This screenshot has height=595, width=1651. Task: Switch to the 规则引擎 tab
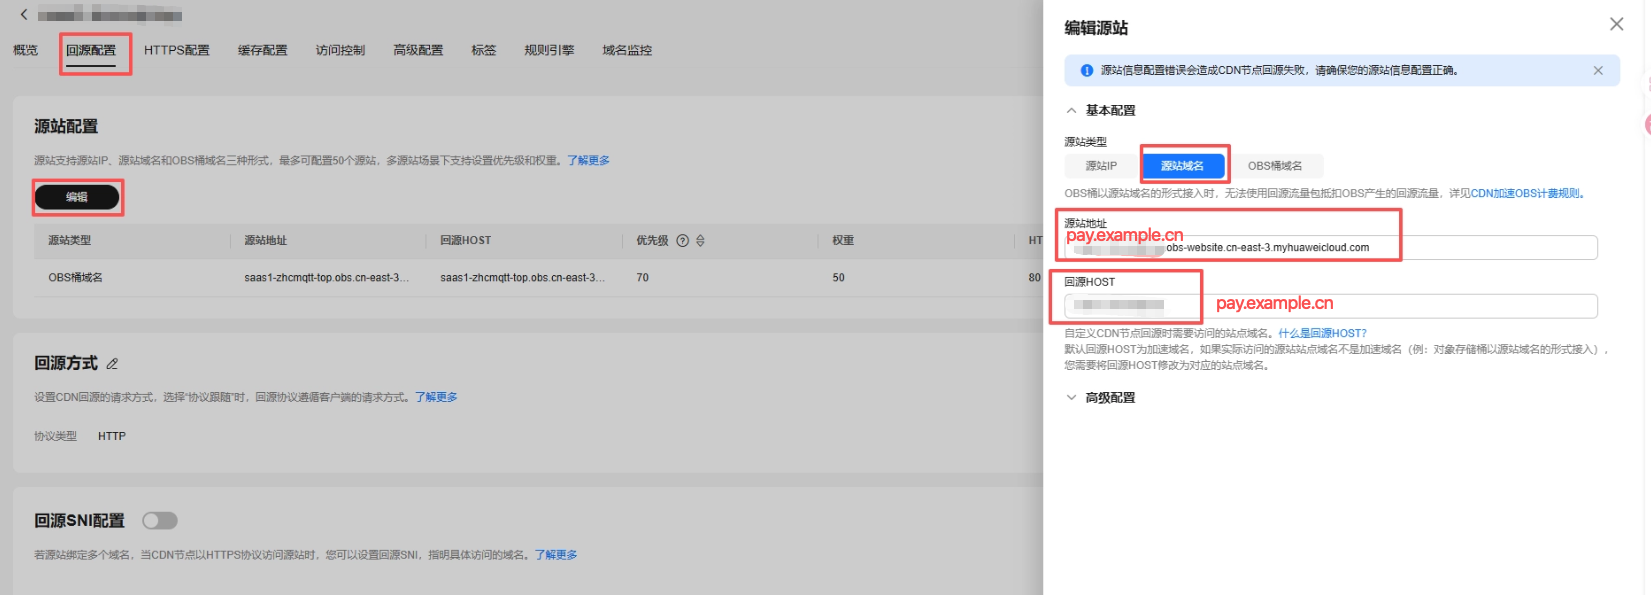(550, 50)
